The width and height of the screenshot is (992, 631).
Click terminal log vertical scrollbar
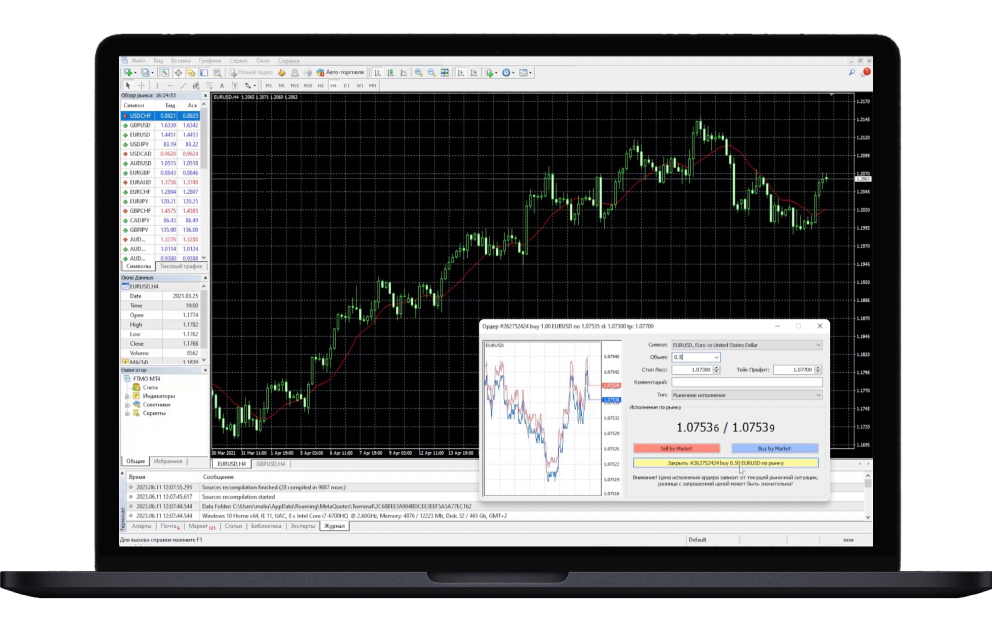868,495
